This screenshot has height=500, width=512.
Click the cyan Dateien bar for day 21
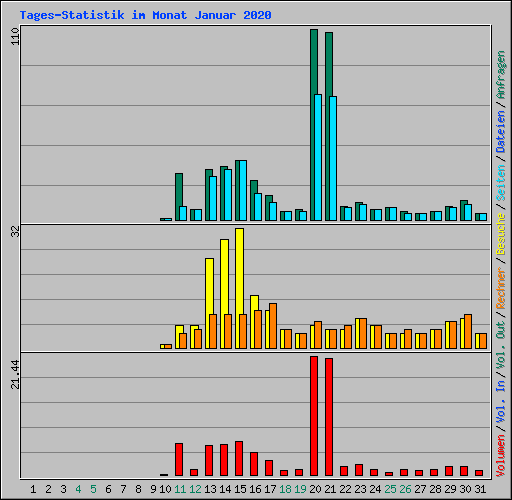[333, 158]
